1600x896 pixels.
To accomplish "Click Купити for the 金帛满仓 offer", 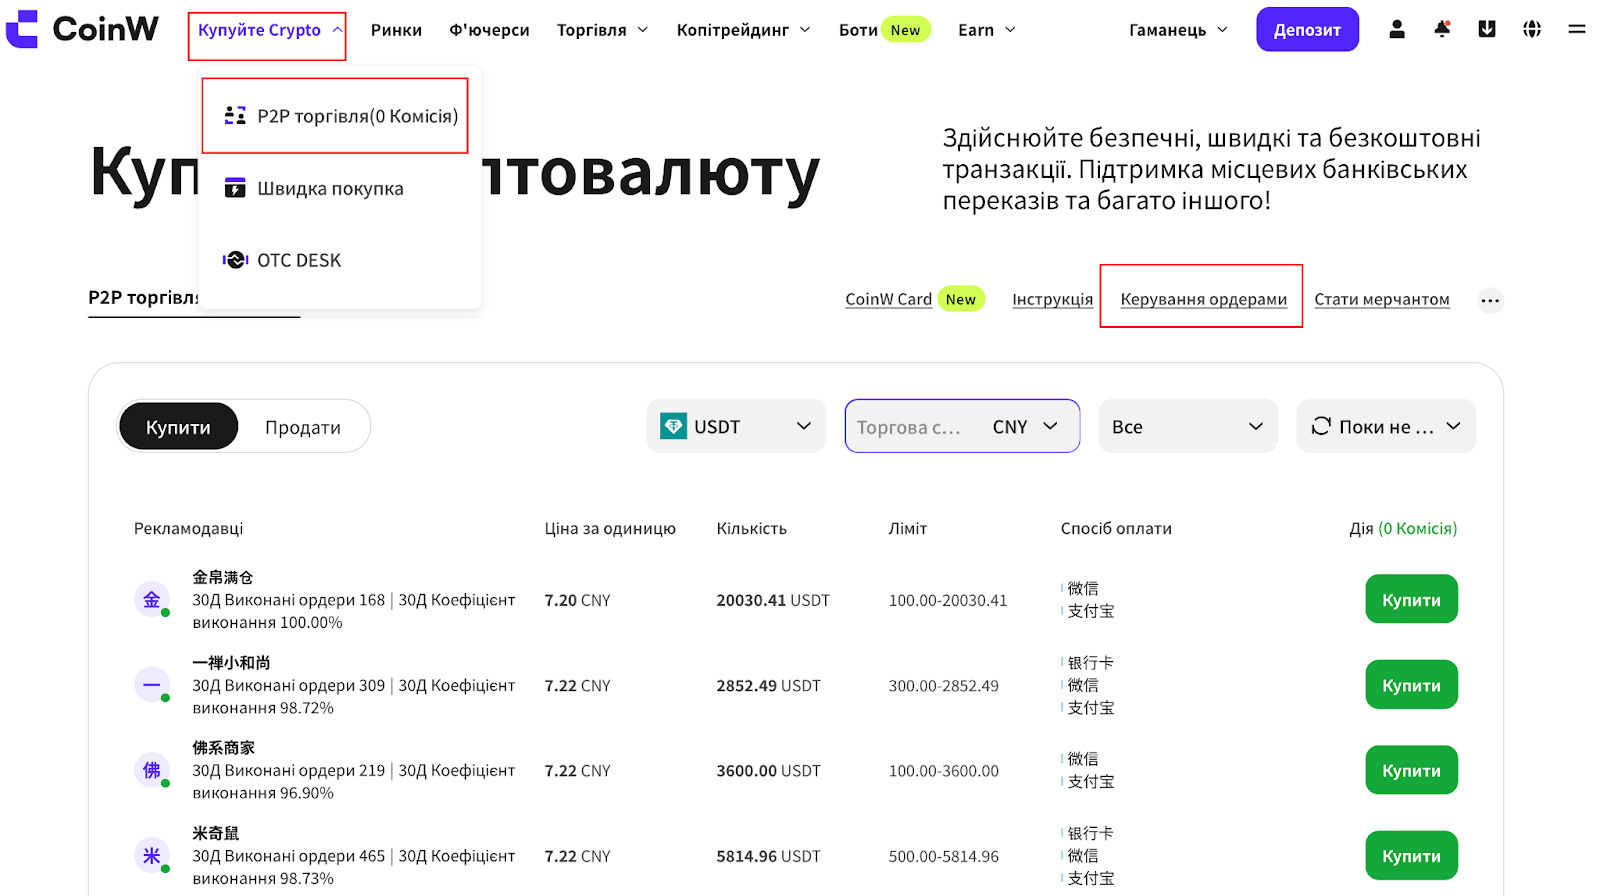I will coord(1411,599).
